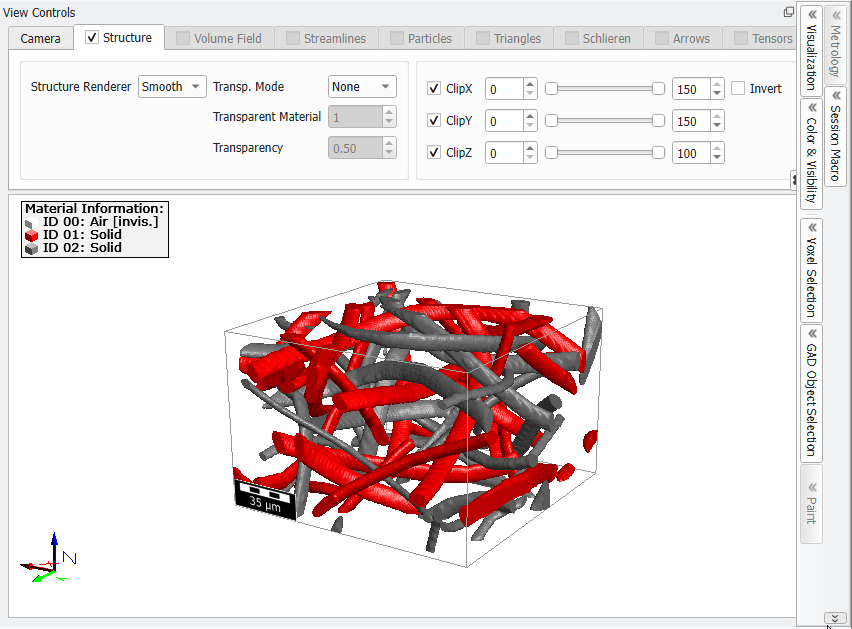Expand the bottom double-chevron button
852x629 pixels.
835,618
